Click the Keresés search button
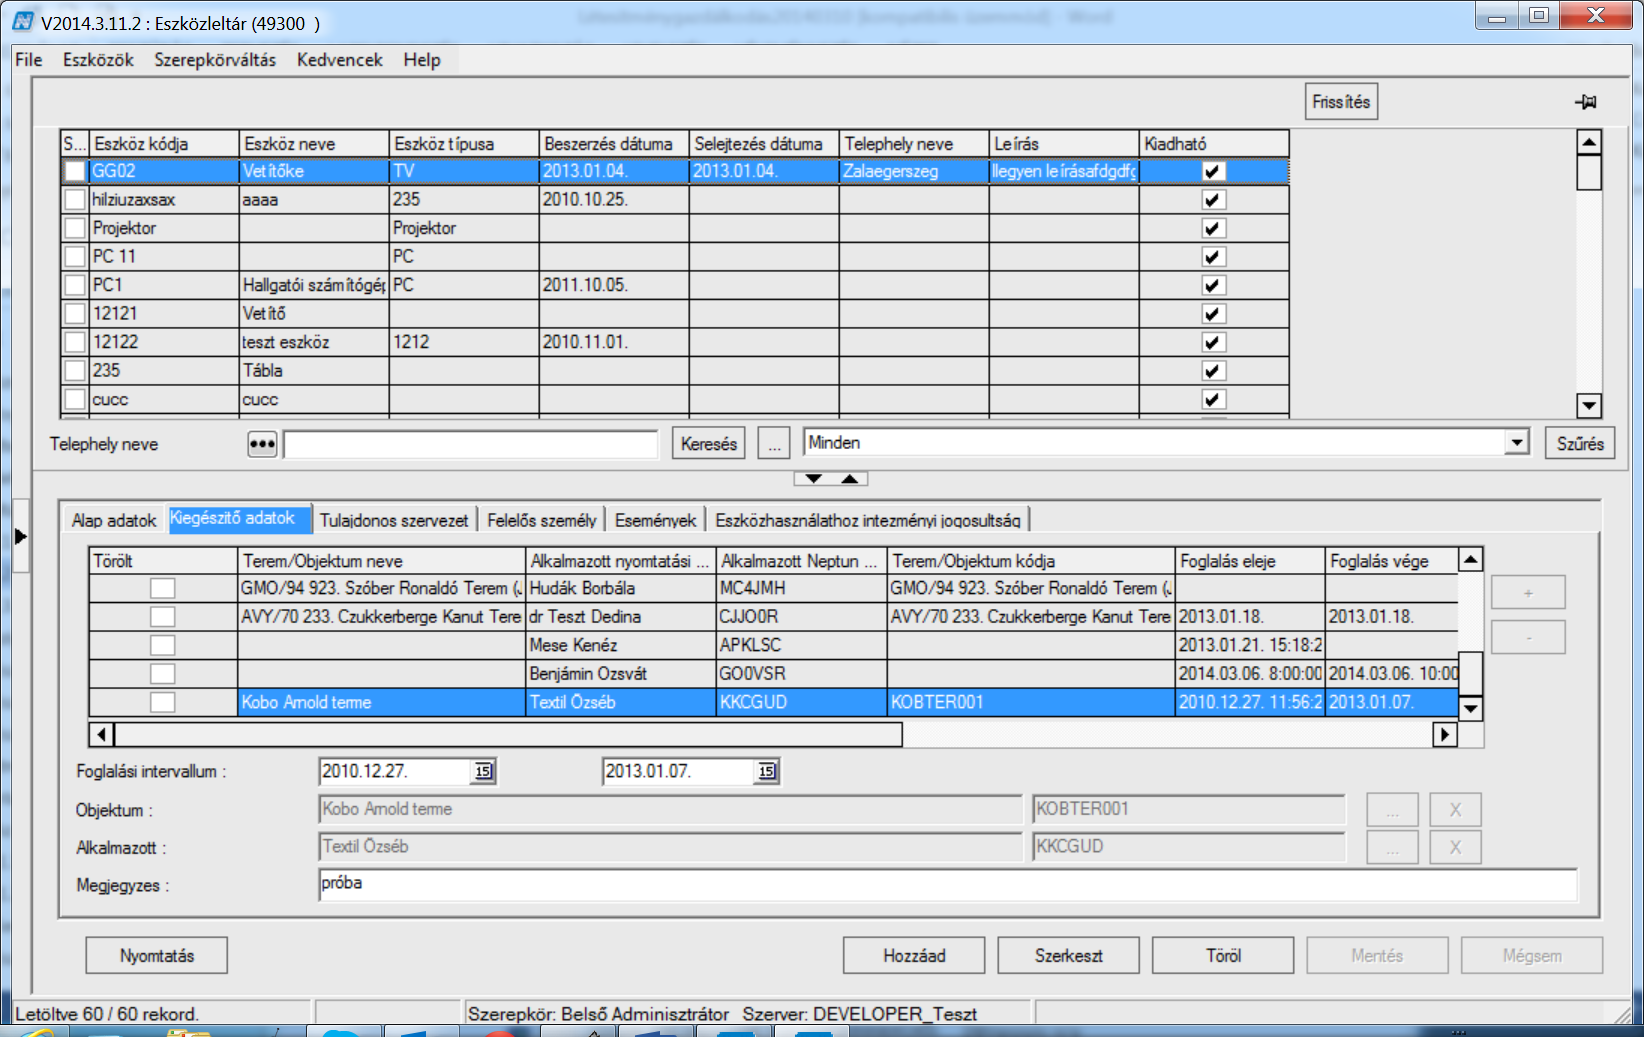Screen dimensions: 1644x1037 [709, 444]
